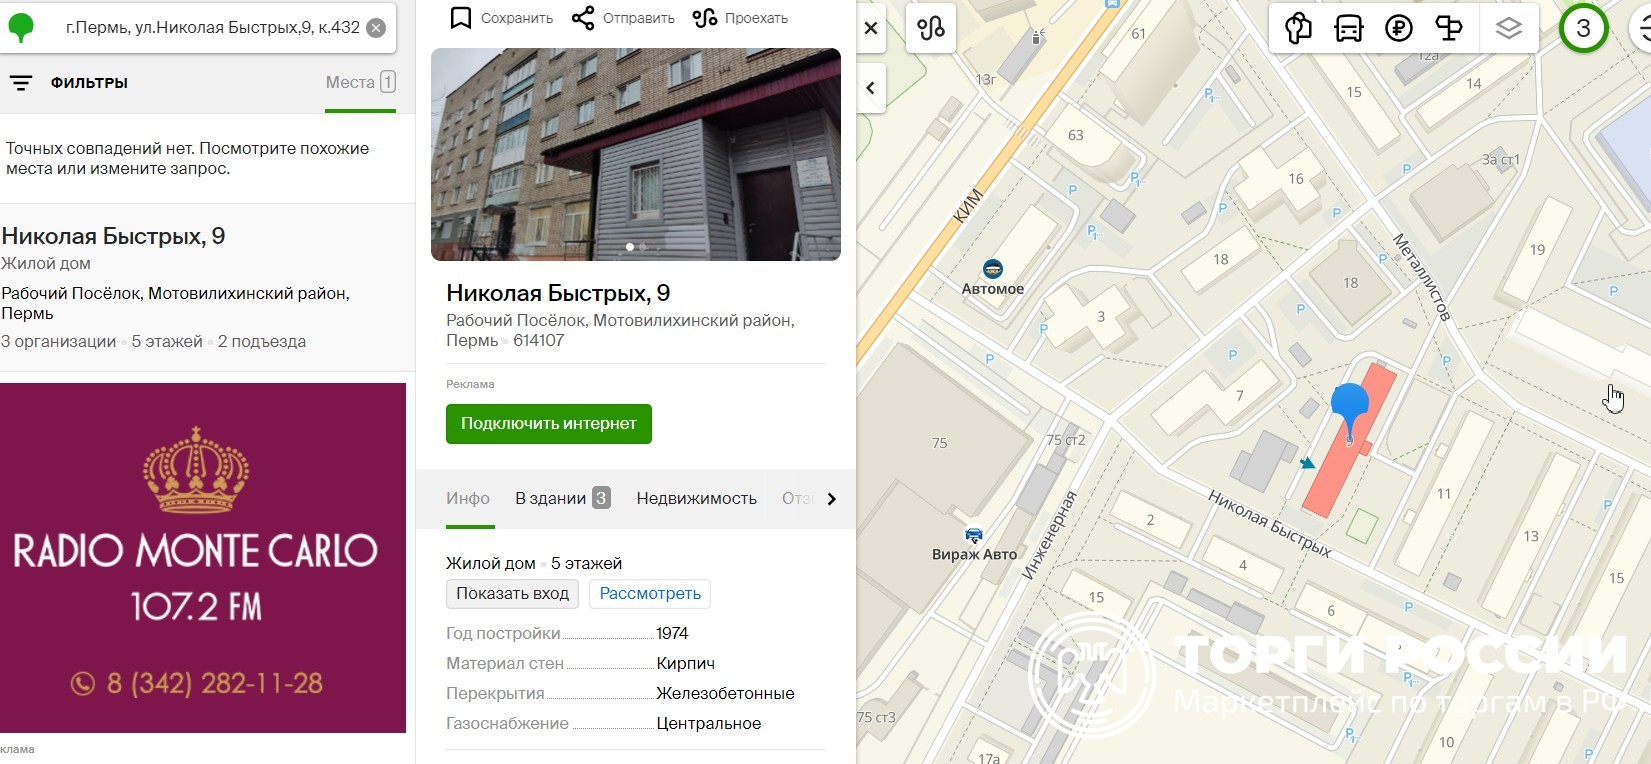Toggle the signpost map layer
The width and height of the screenshot is (1651, 764).
pyautogui.click(x=1449, y=29)
